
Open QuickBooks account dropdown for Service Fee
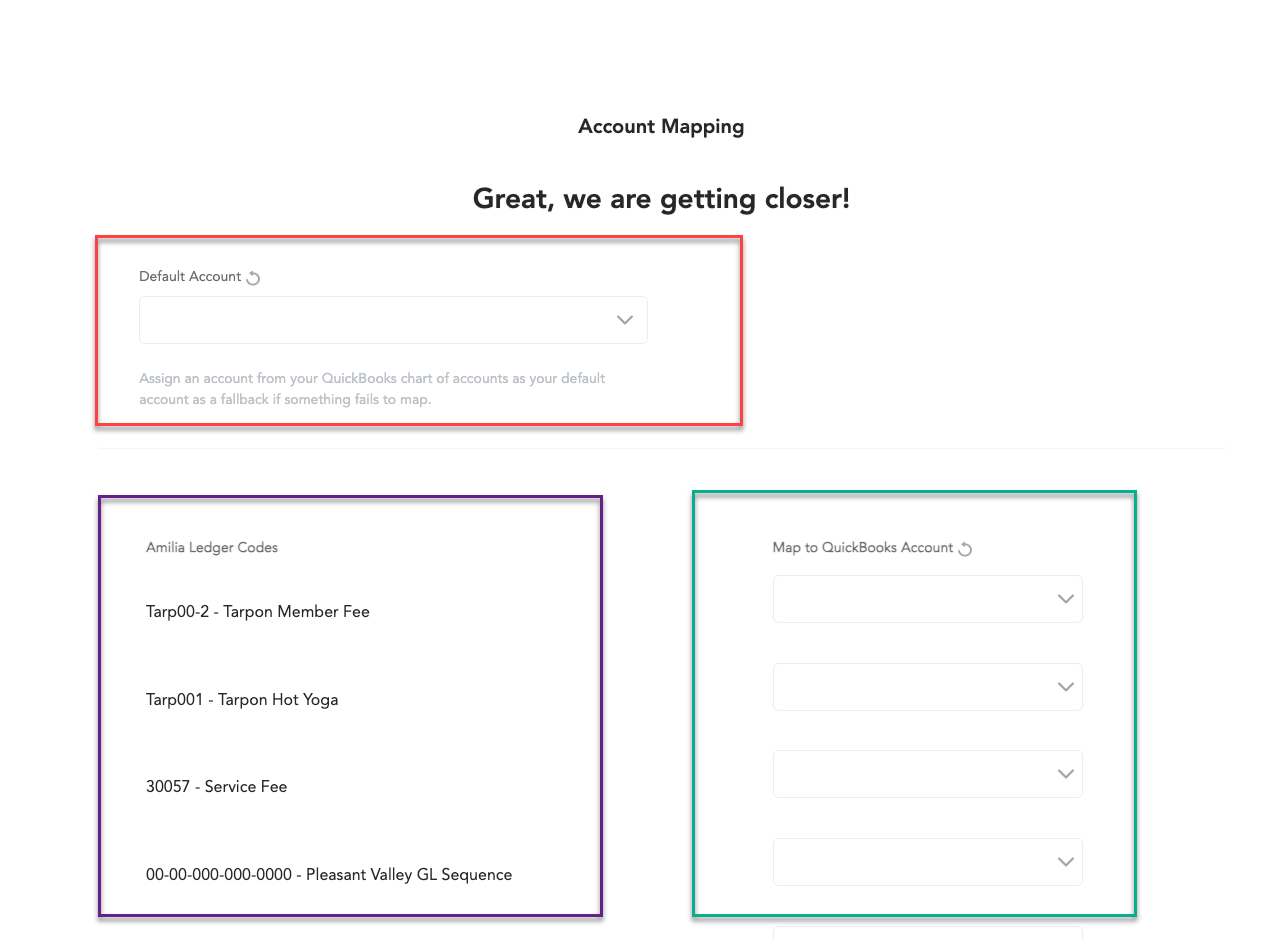(x=927, y=774)
